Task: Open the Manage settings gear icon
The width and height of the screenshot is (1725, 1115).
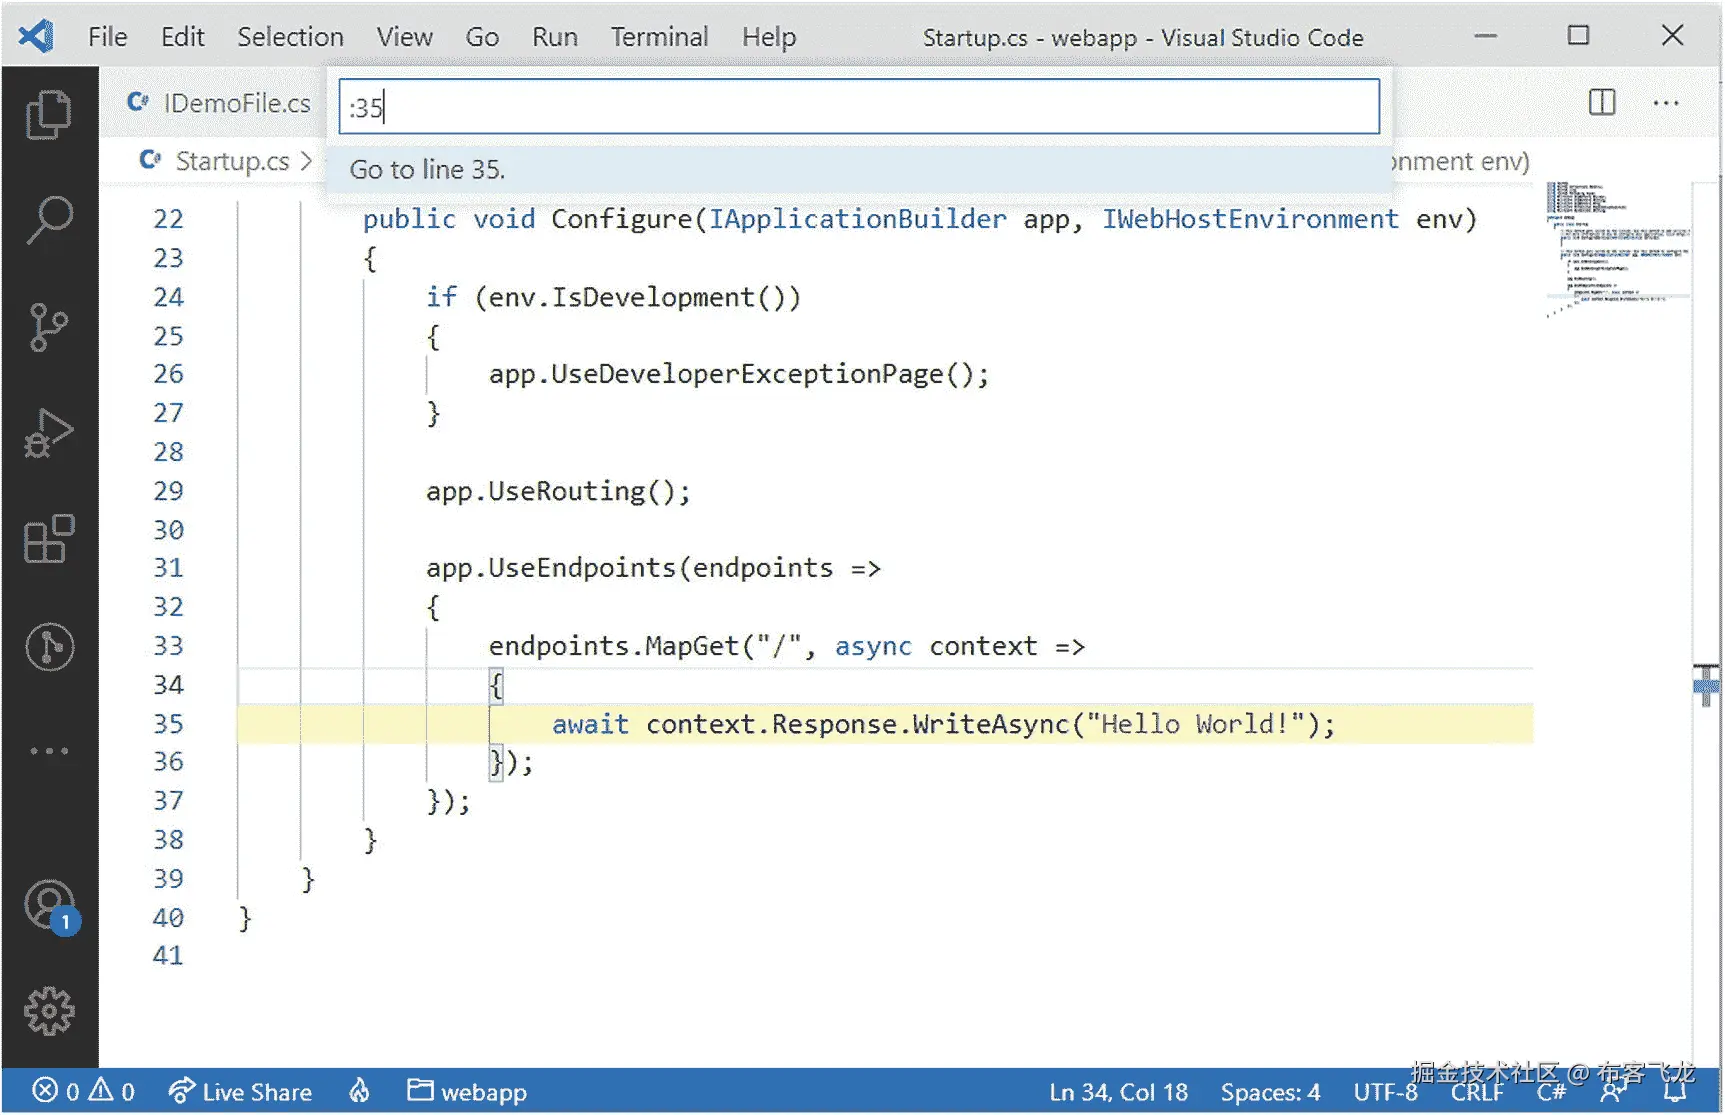Action: click(48, 1010)
